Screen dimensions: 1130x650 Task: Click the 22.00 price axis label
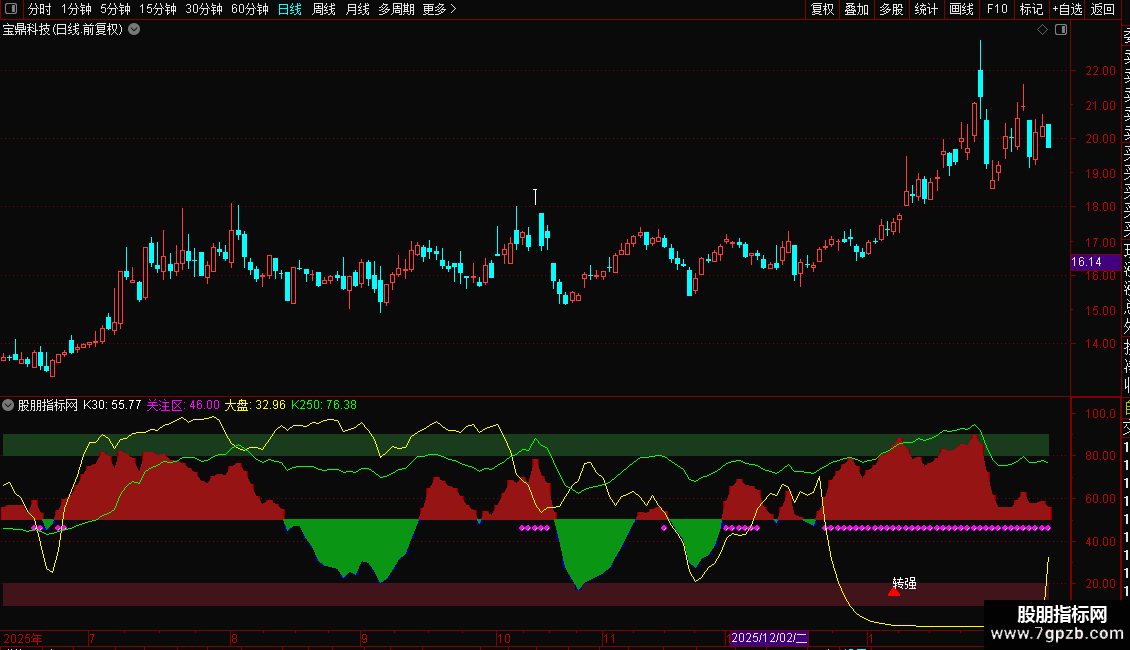tap(1100, 71)
